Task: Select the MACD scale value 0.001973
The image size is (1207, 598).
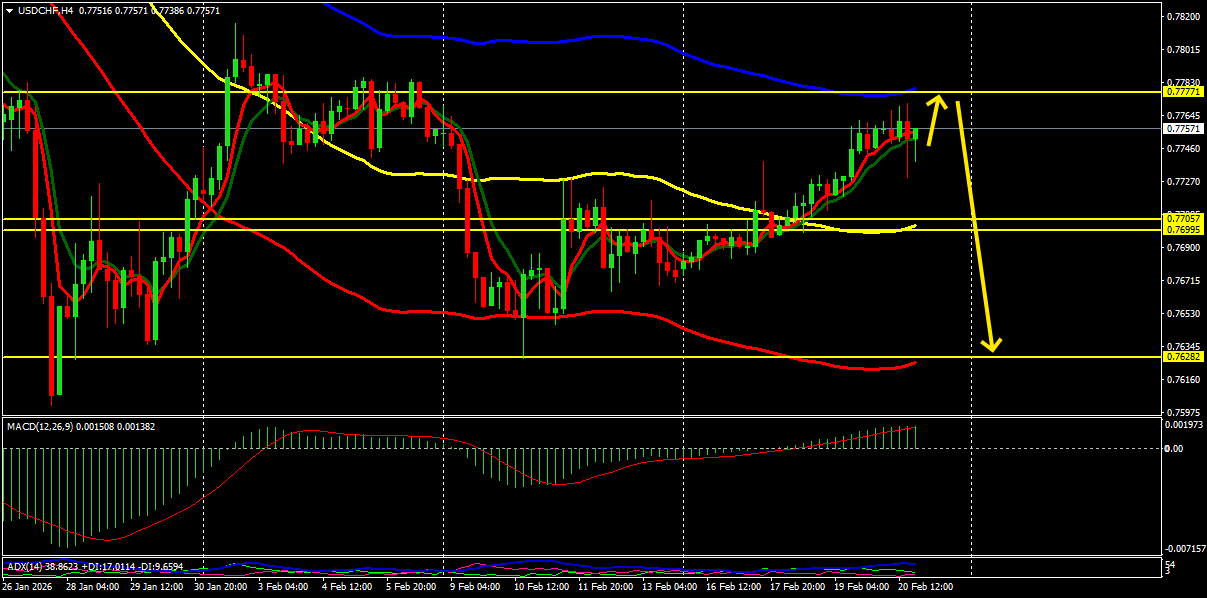Action: [x=1183, y=426]
